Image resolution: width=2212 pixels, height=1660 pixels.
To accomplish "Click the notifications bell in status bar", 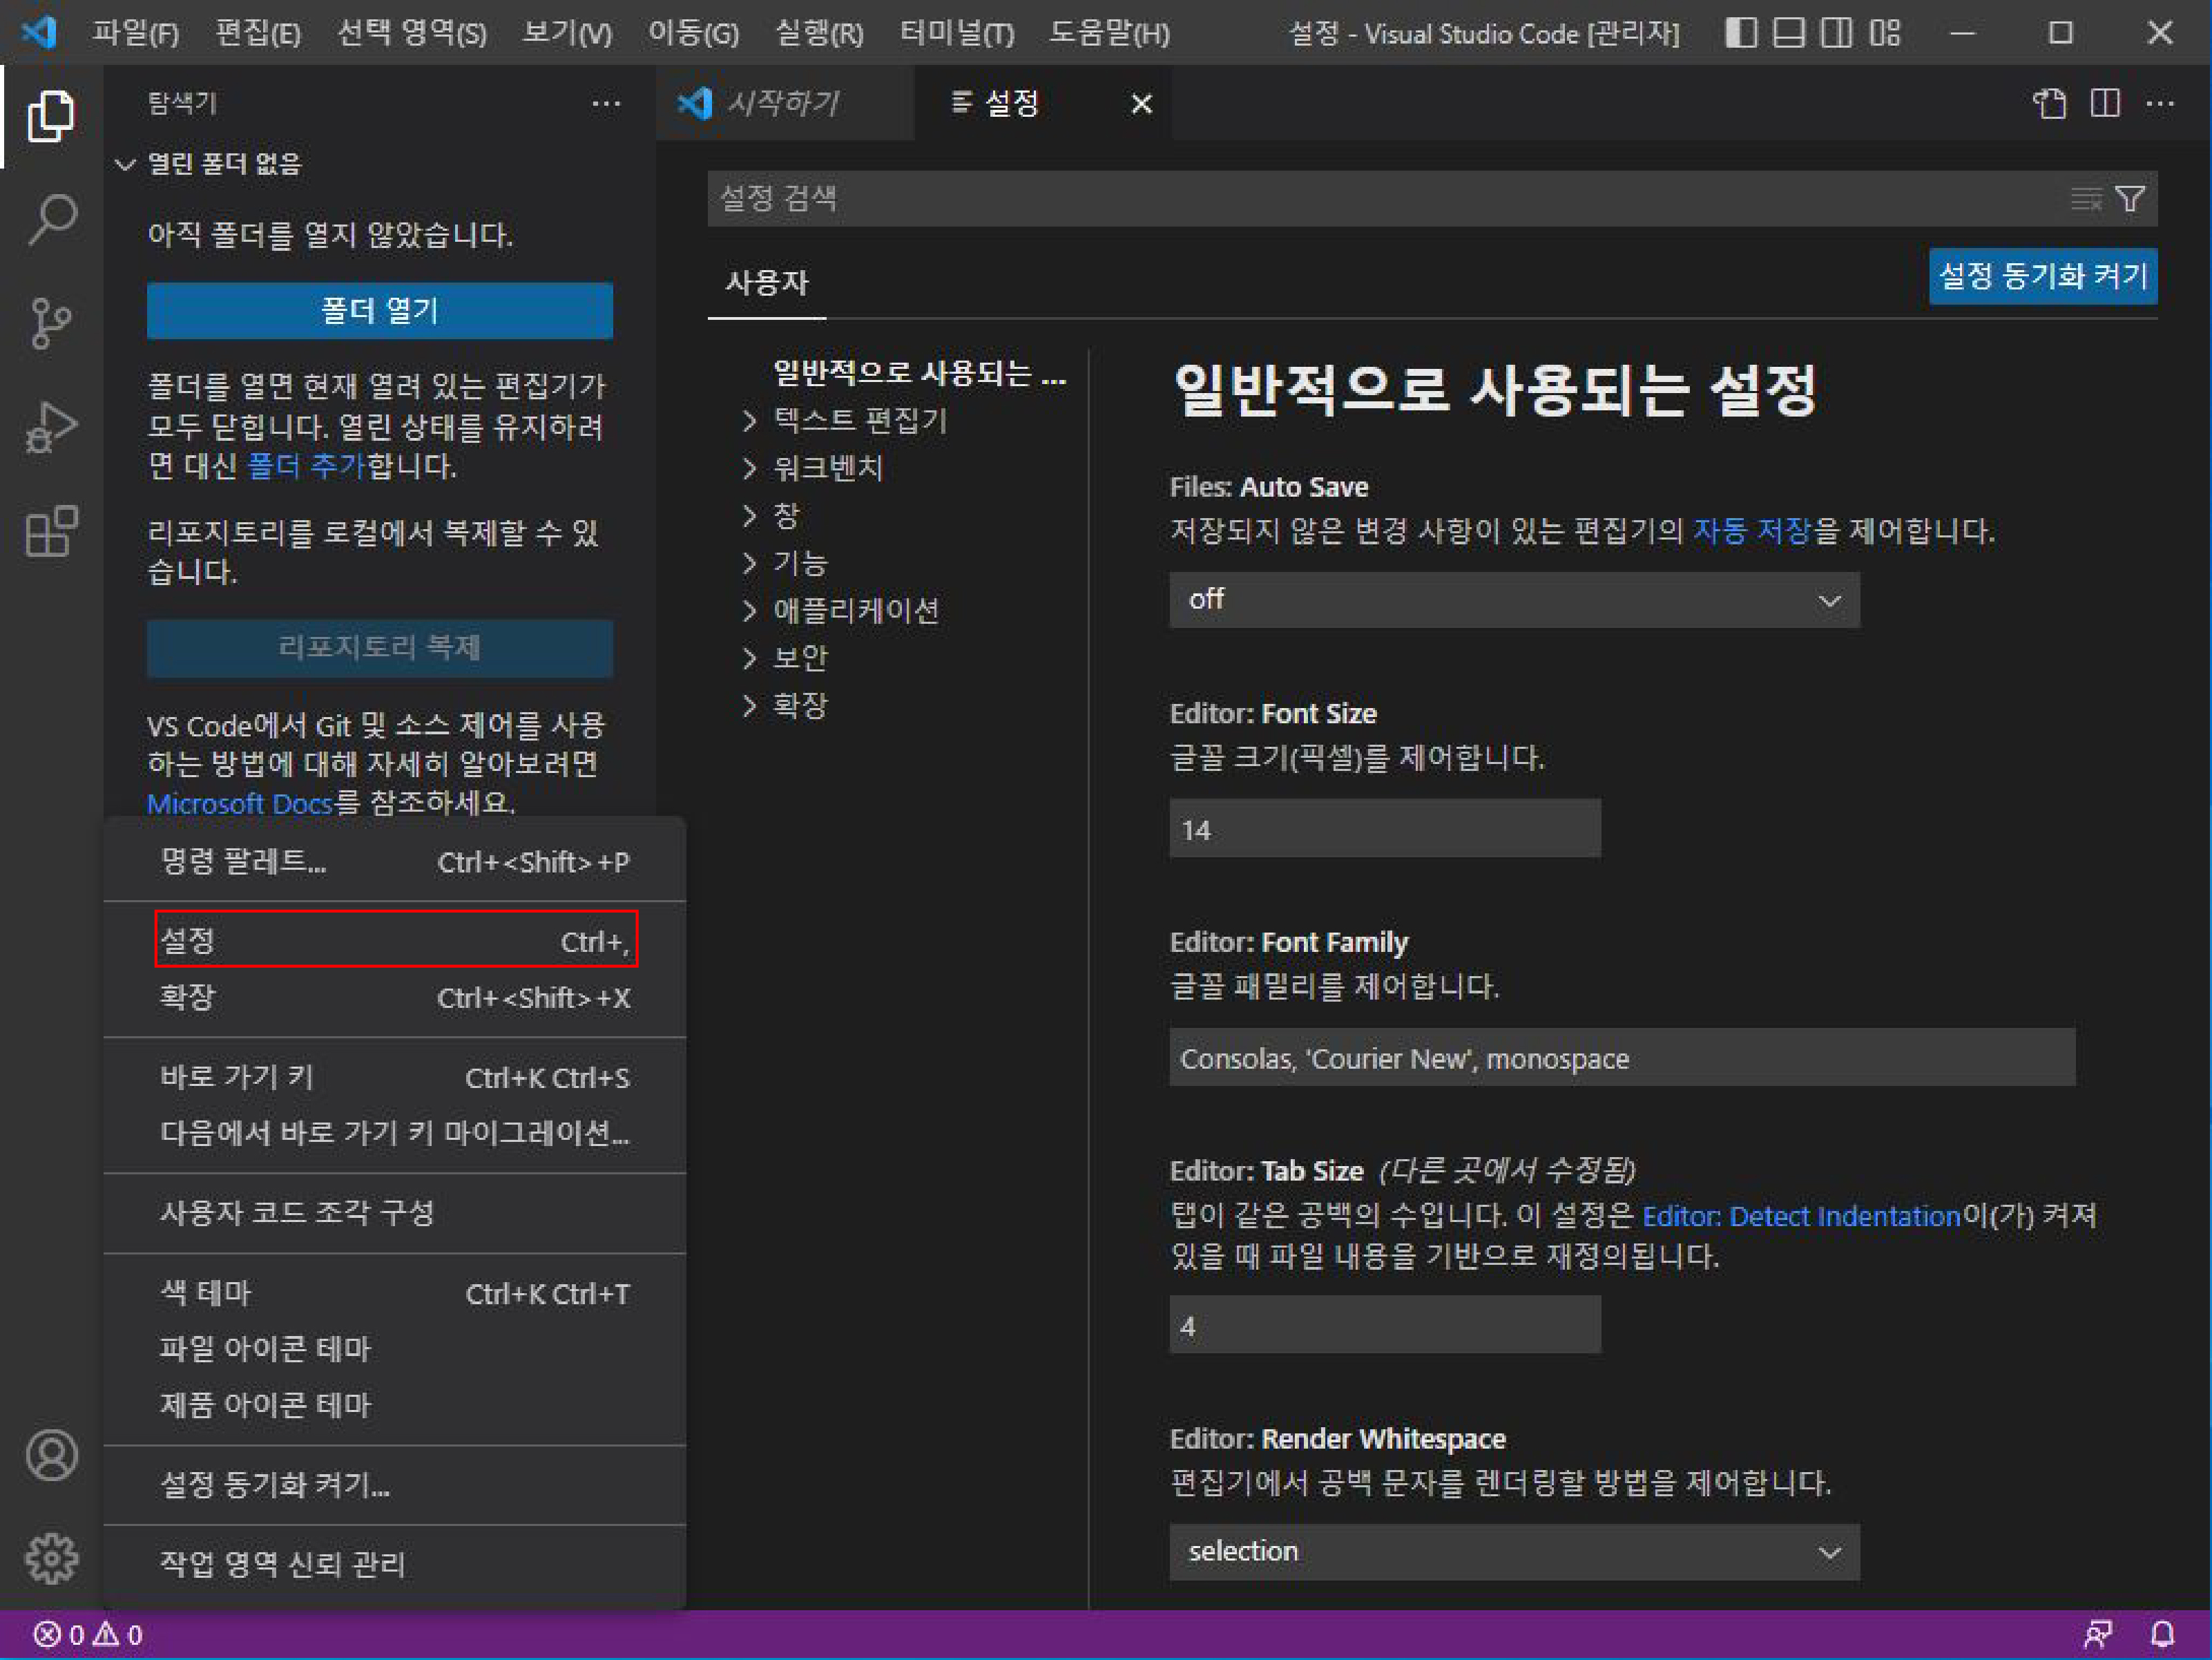I will point(2163,1634).
